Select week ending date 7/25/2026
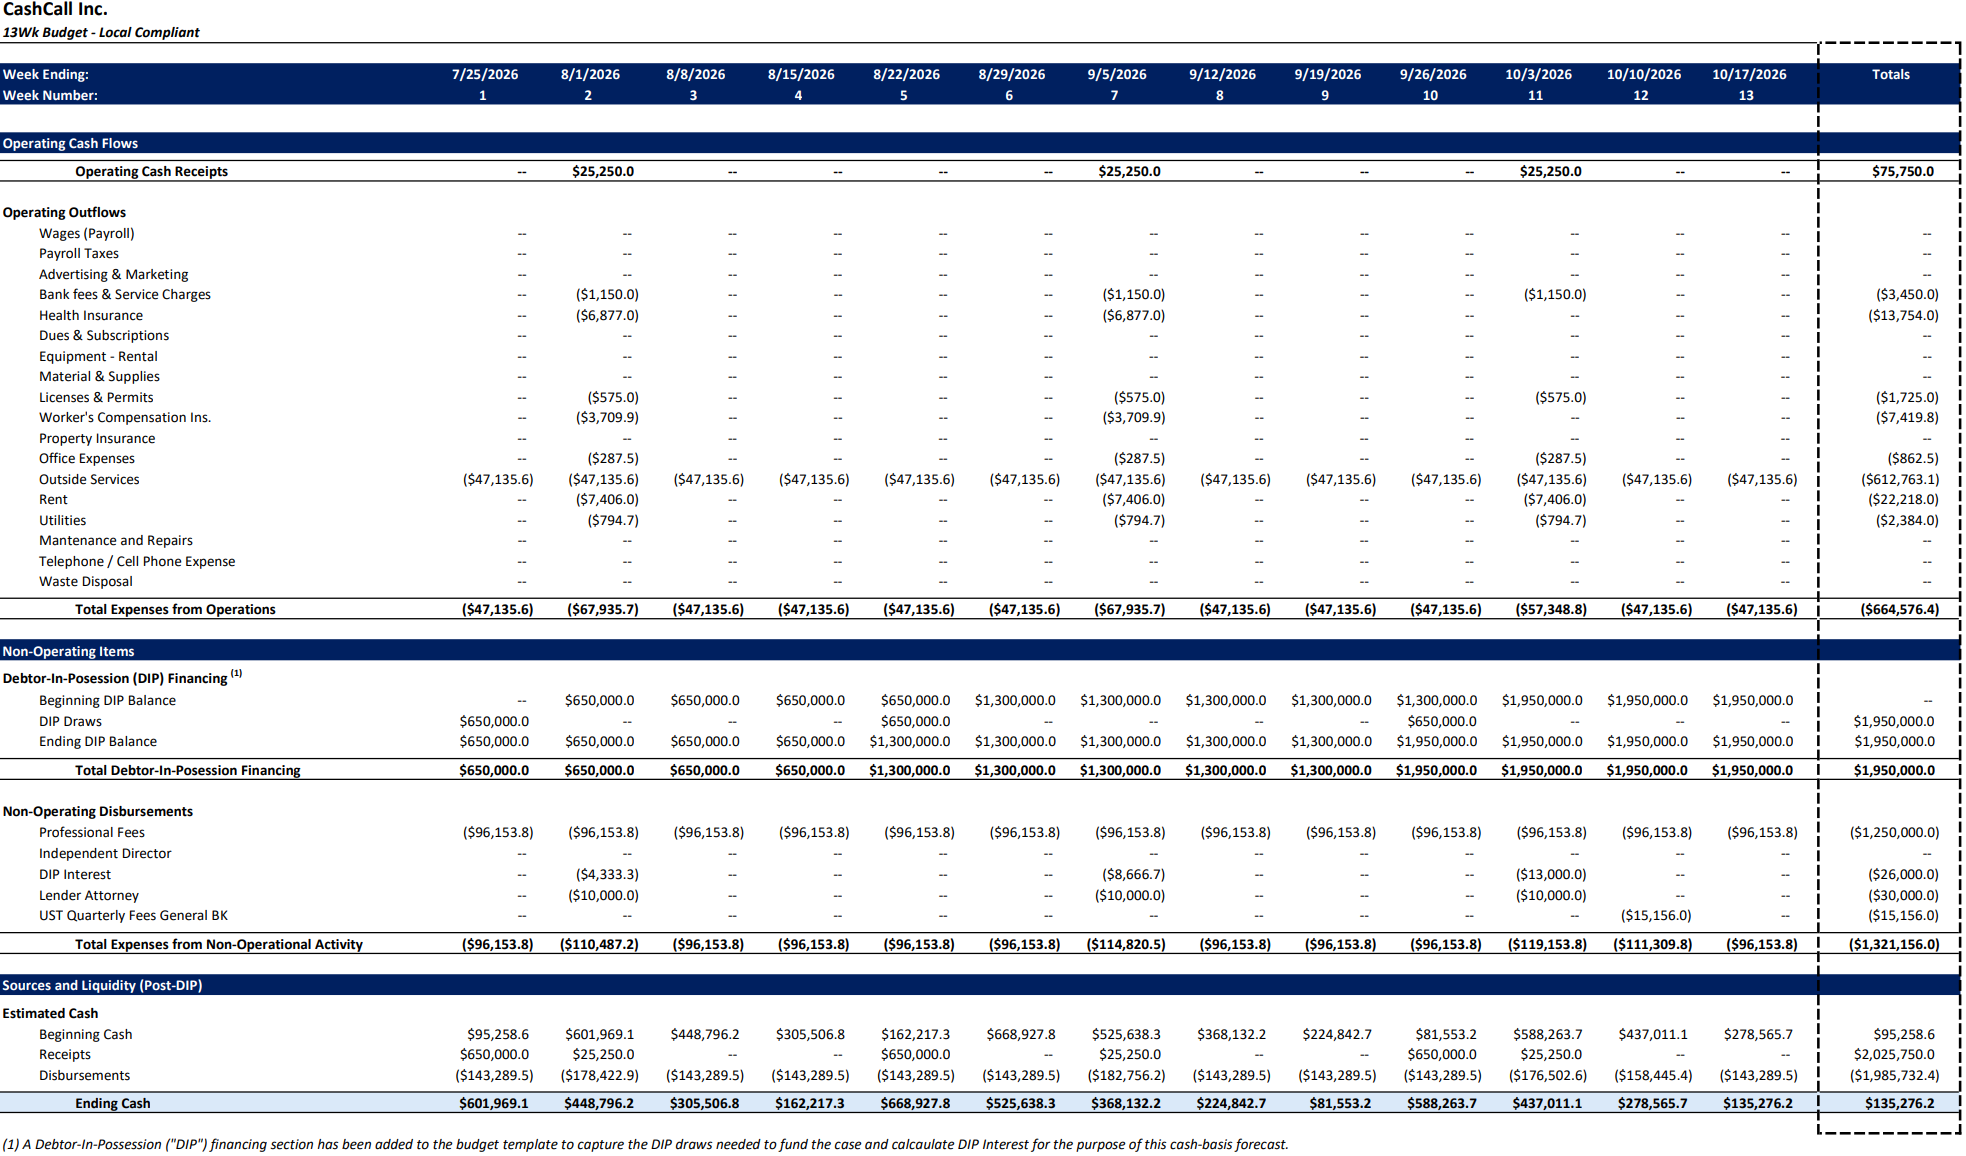 [485, 74]
